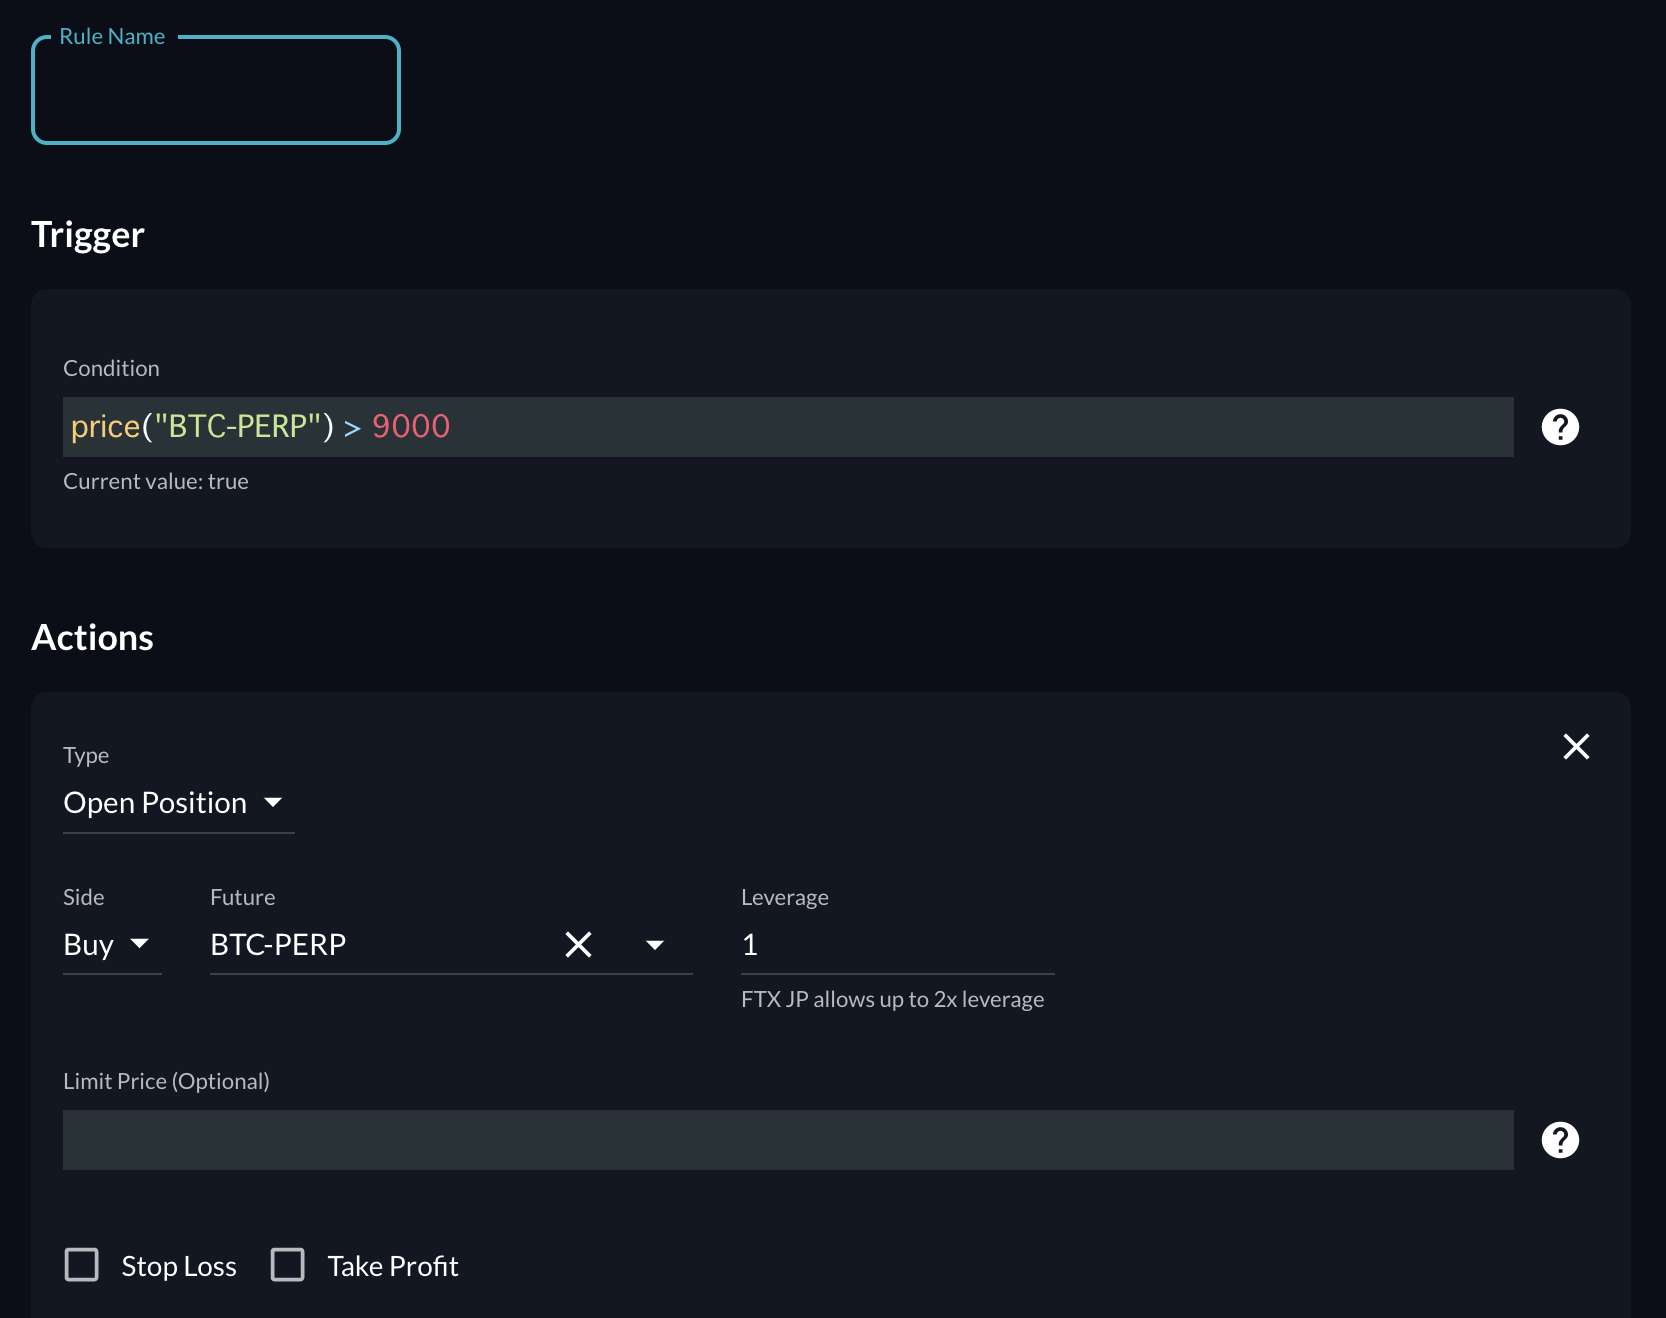Click the "price" keyword in the condition
Screen dimensions: 1666x1318
pyautogui.click(x=105, y=427)
